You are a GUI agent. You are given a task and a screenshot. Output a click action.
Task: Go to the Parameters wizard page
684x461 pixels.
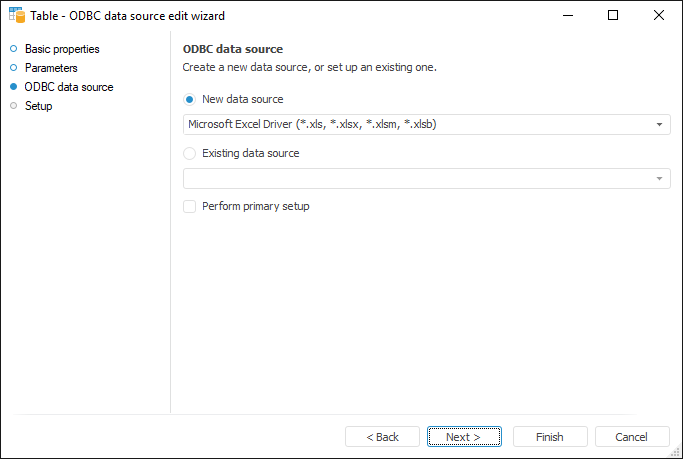coord(51,68)
